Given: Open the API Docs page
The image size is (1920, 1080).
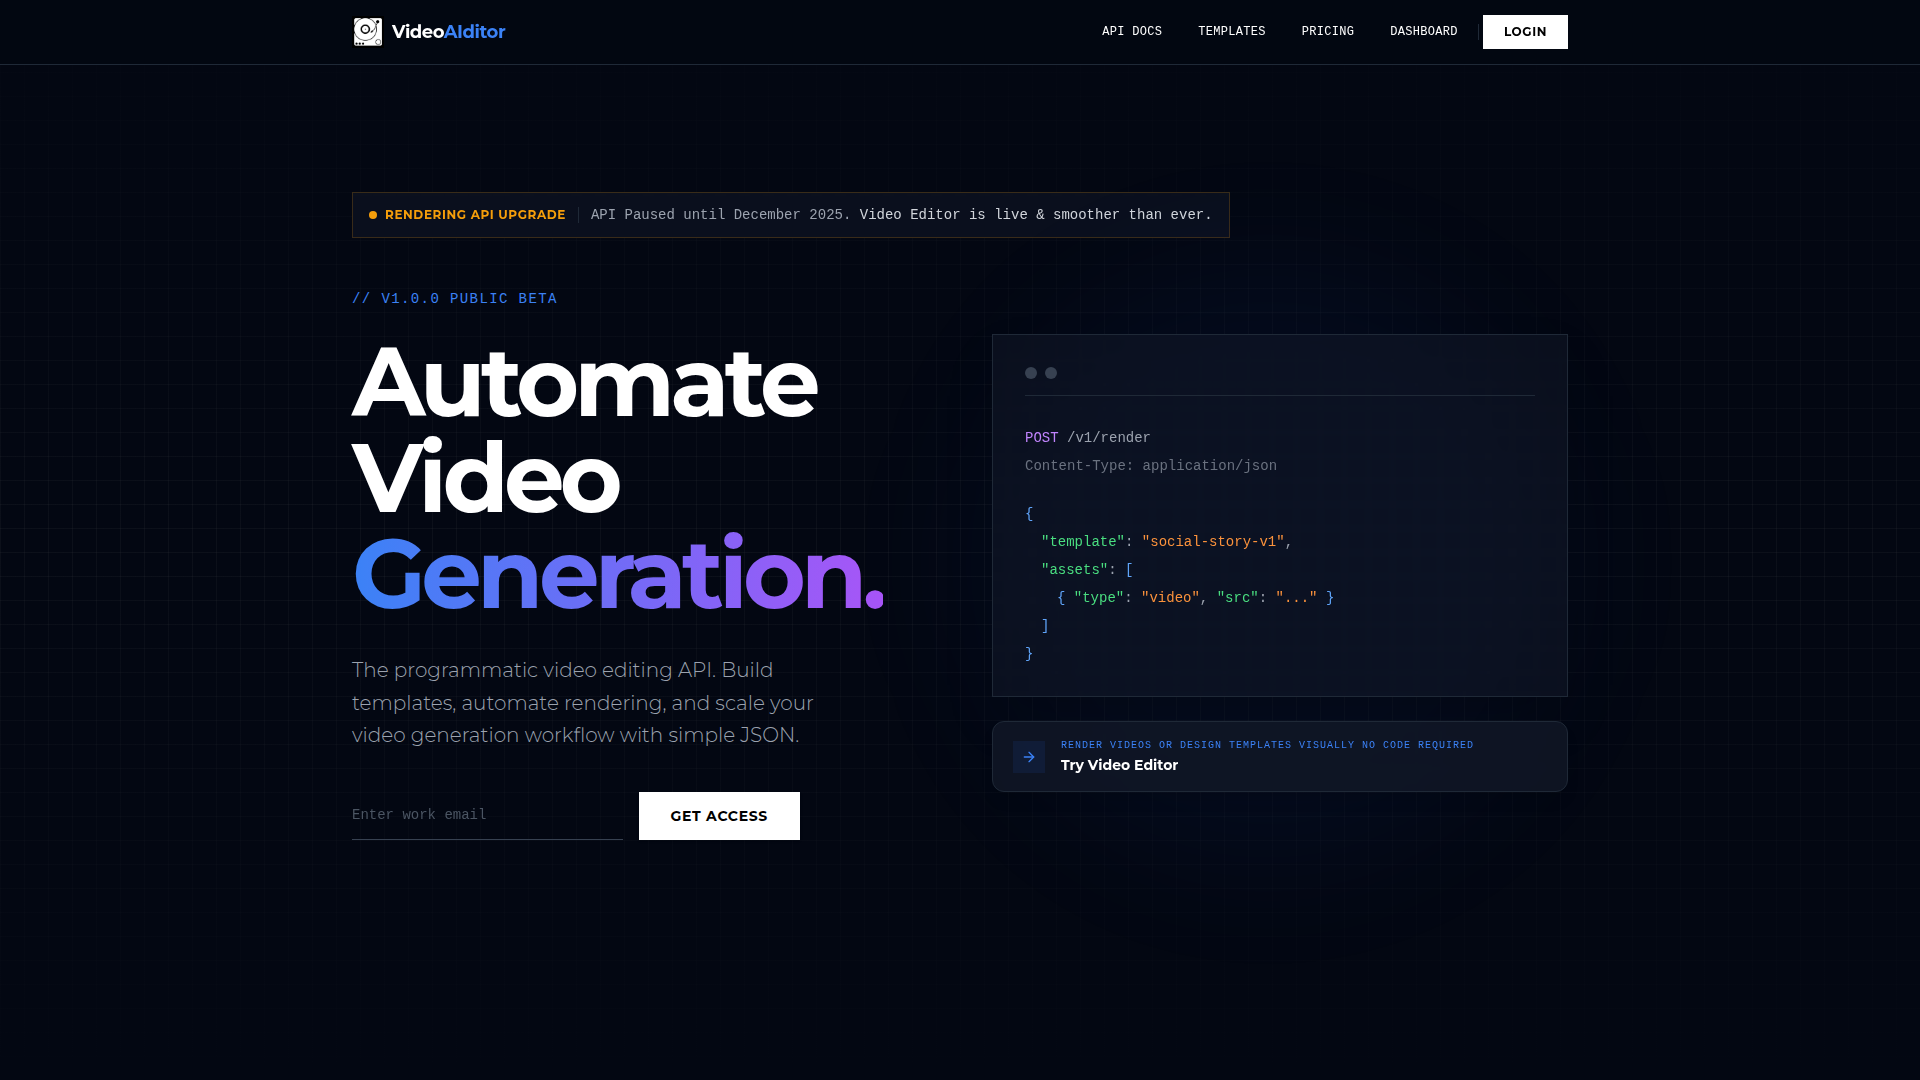Looking at the screenshot, I should click(1131, 32).
